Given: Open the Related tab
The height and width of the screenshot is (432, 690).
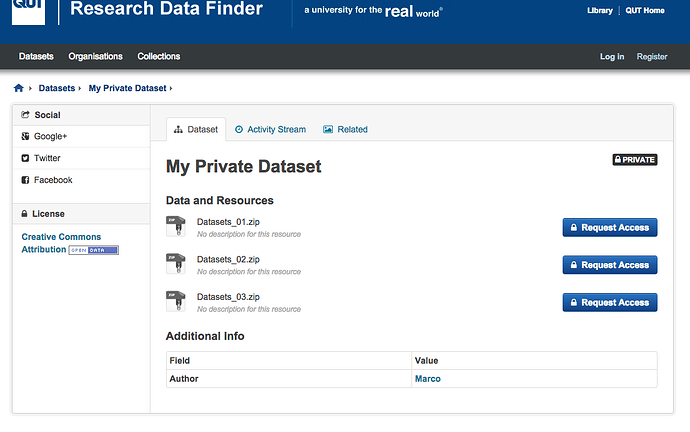Looking at the screenshot, I should coord(345,129).
